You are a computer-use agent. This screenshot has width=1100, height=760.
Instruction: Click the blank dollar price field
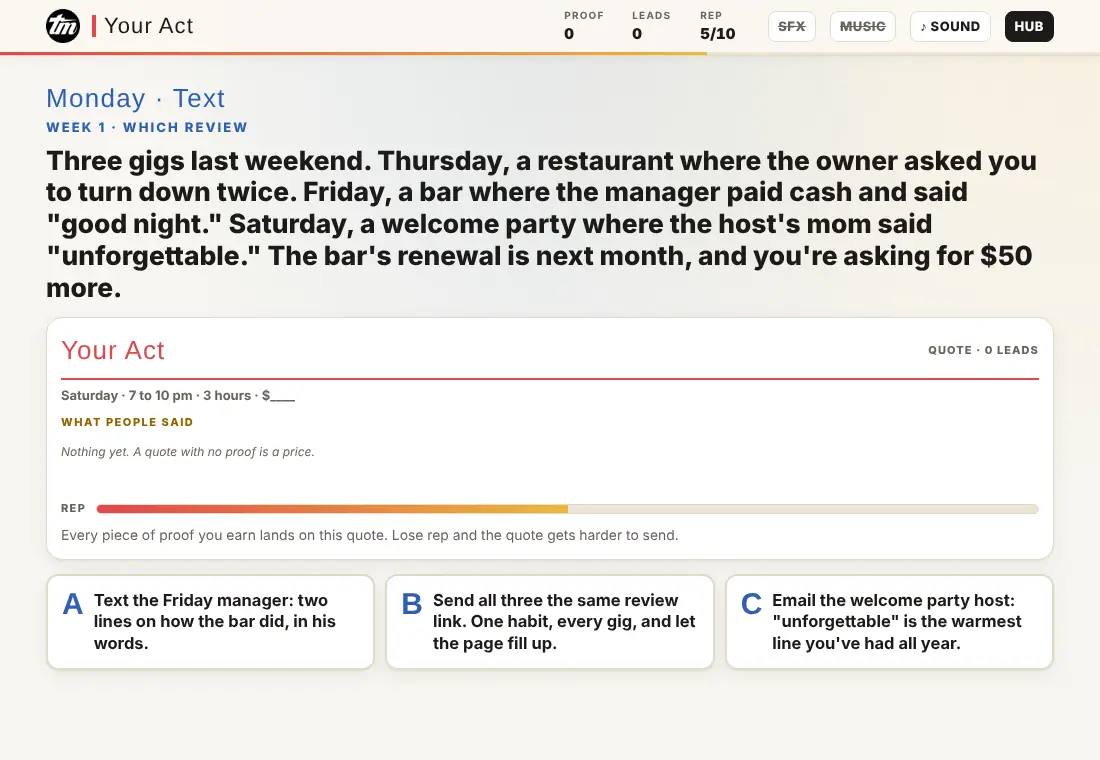[x=279, y=396]
